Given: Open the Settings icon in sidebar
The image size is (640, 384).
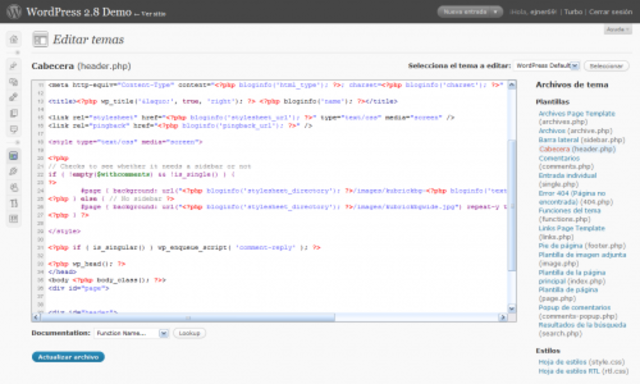Looking at the screenshot, I should click(14, 219).
